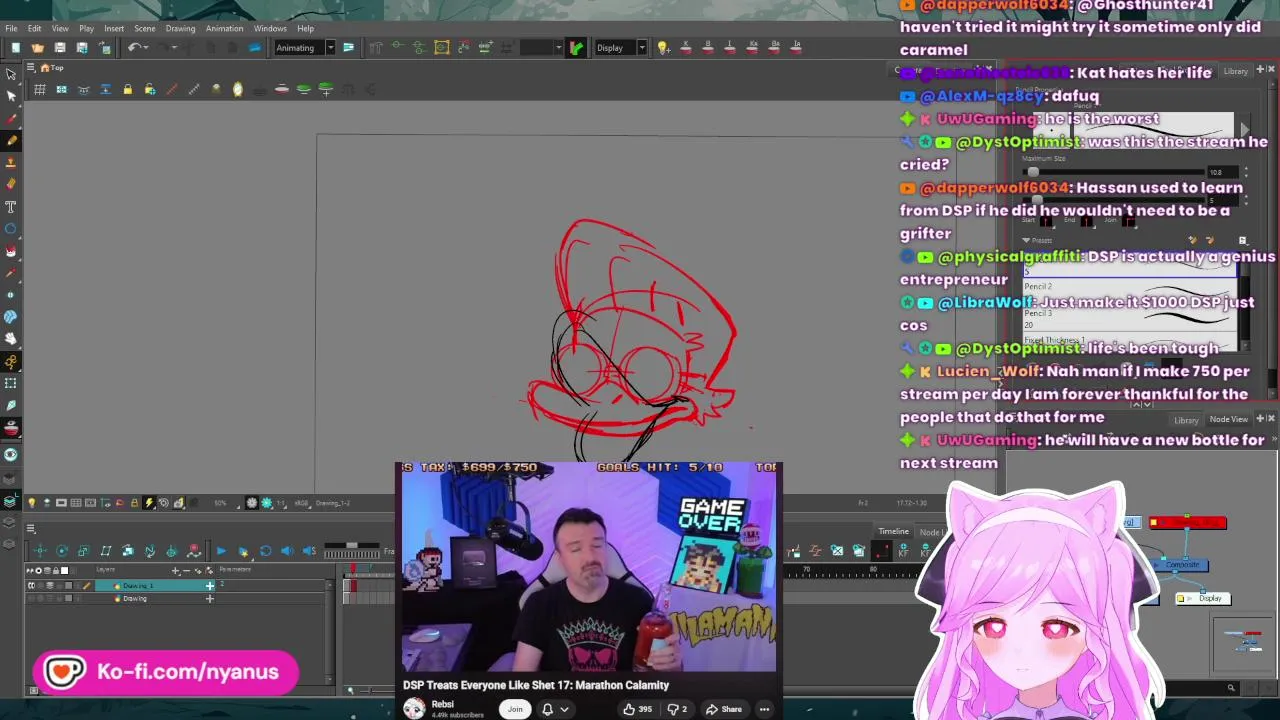
Task: Toggle Sound Scrubbing icon
Action: pos(309,551)
